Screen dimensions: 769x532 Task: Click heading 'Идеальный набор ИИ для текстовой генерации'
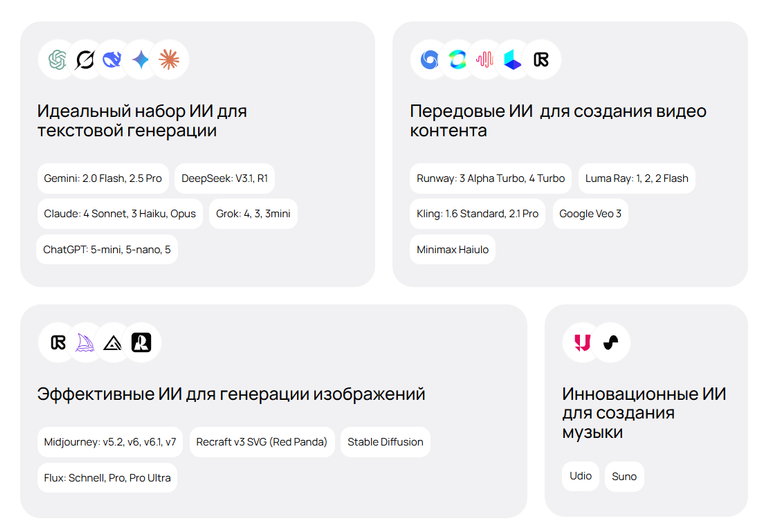[142, 121]
